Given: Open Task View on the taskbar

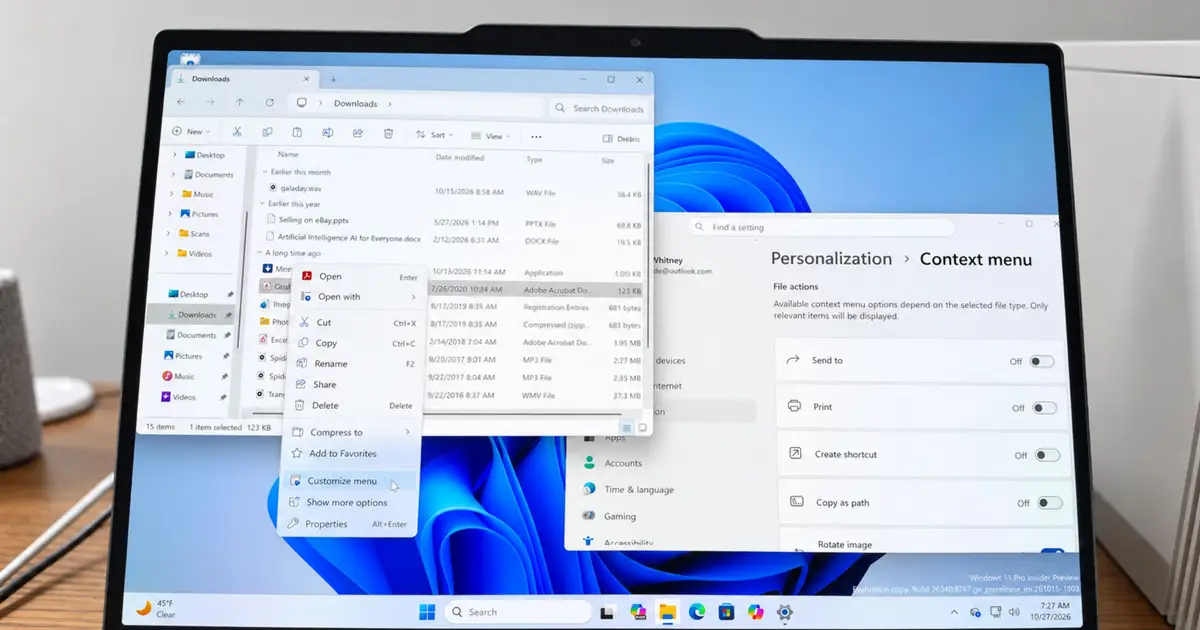Looking at the screenshot, I should (x=607, y=612).
